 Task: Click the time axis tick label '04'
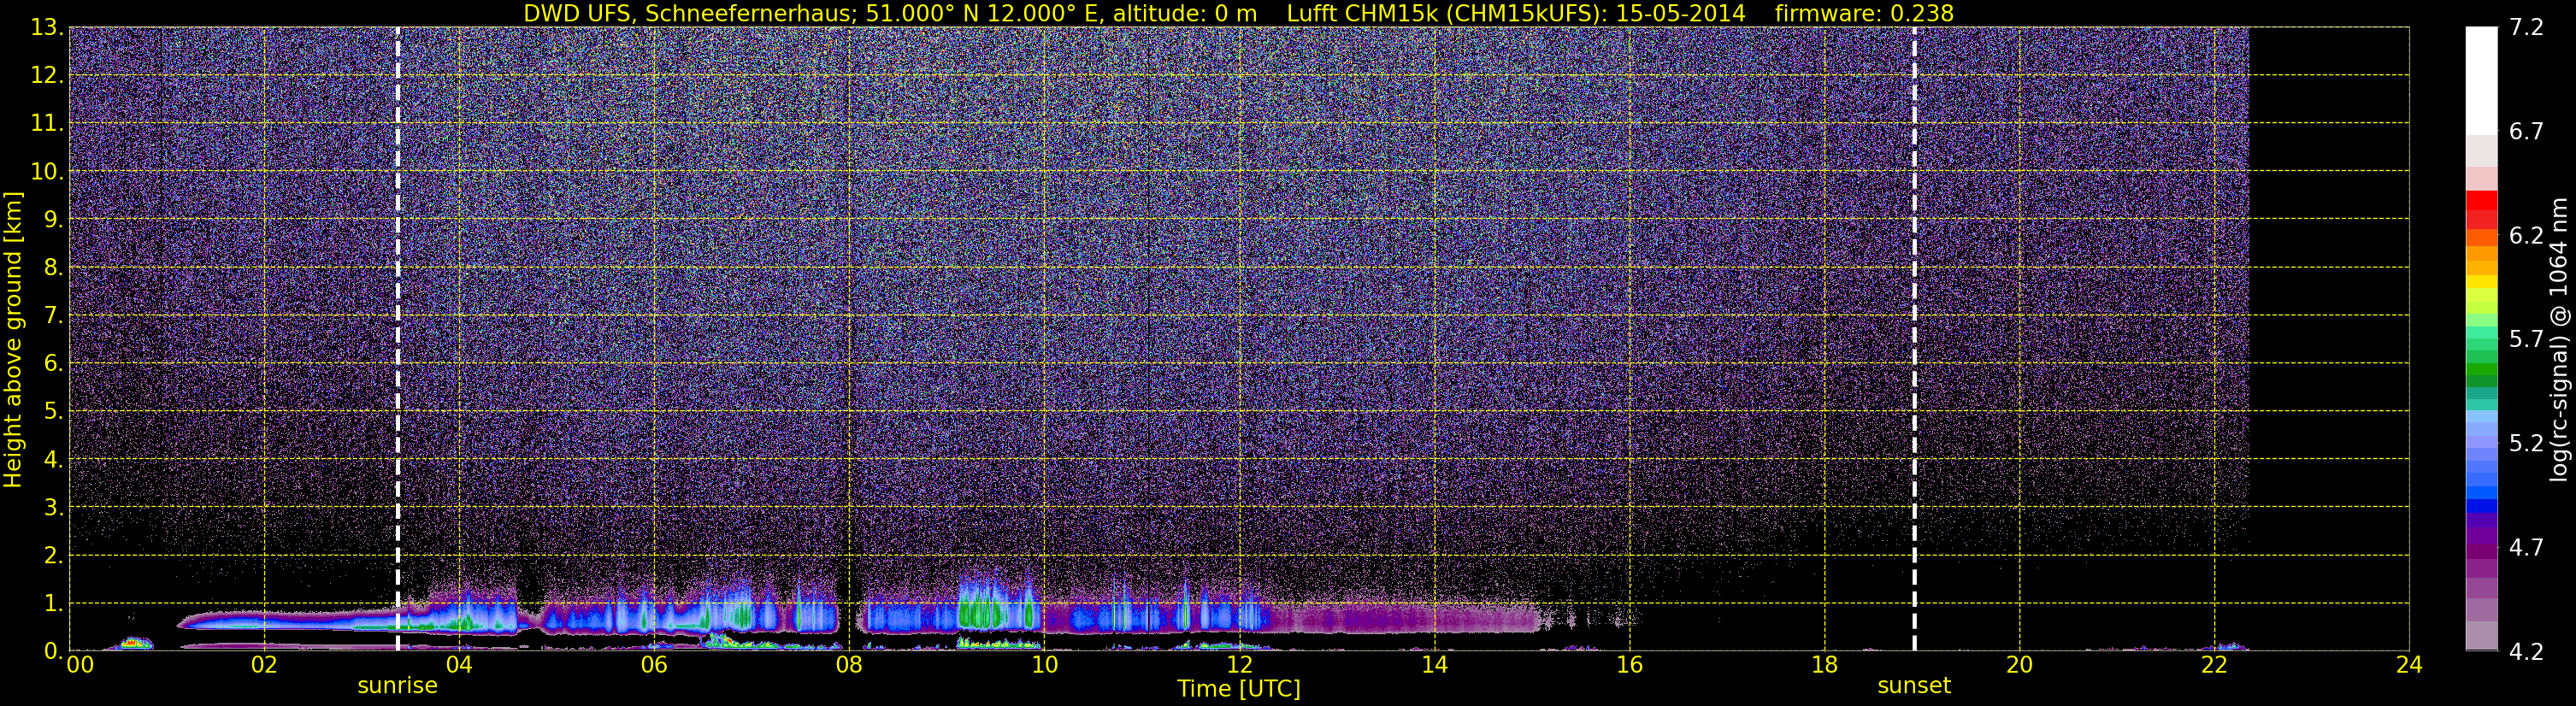(x=459, y=665)
